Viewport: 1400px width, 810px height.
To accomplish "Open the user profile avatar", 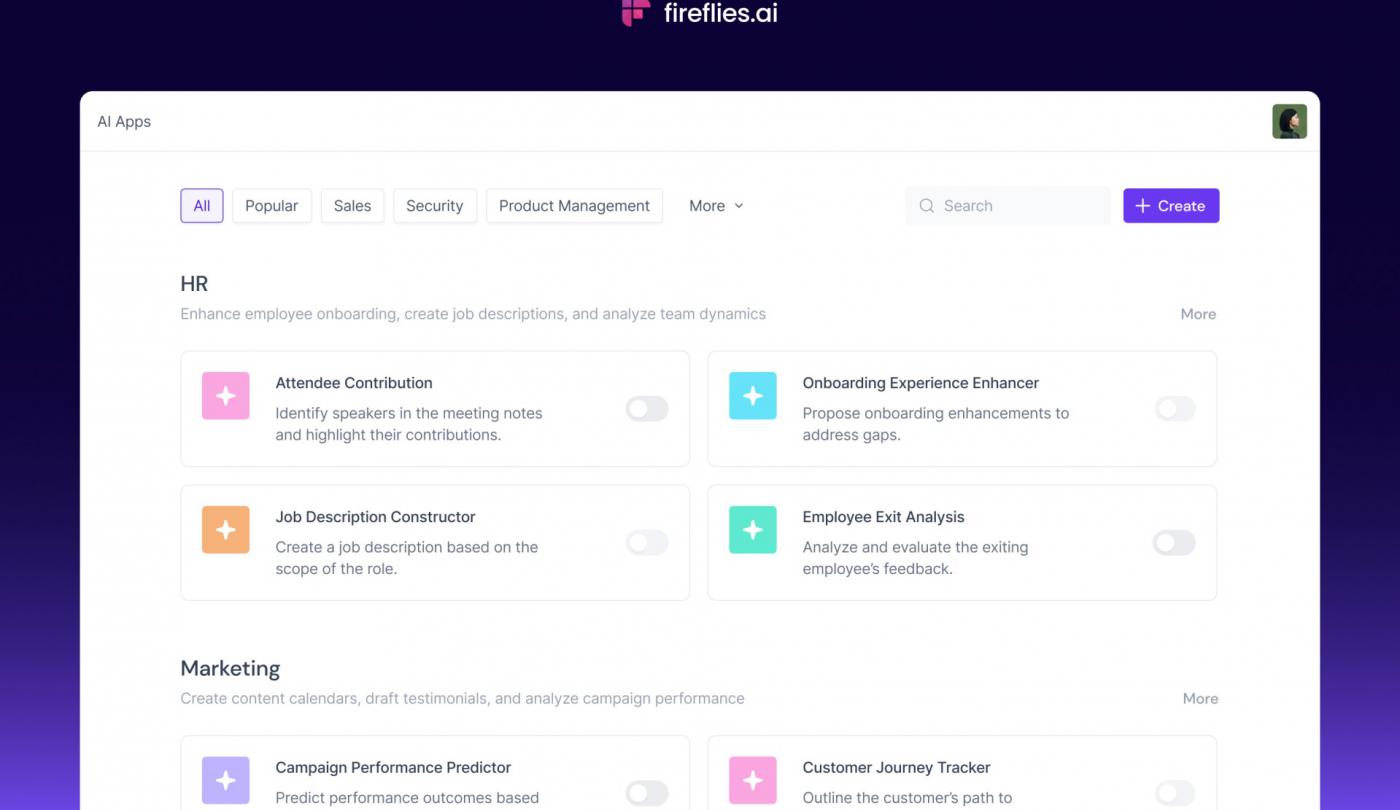I will pyautogui.click(x=1289, y=121).
